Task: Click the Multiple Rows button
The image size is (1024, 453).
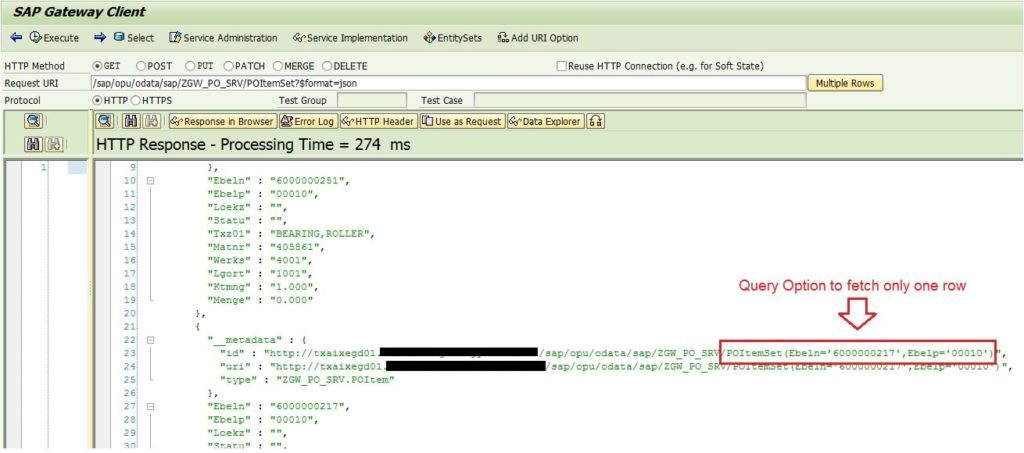Action: 845,84
